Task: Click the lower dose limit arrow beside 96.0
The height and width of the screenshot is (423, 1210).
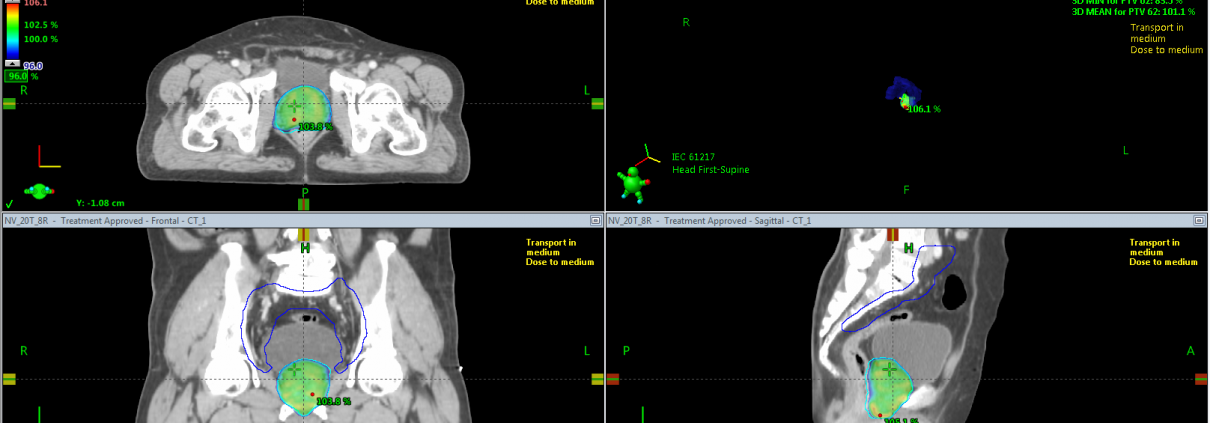Action: 13,63
